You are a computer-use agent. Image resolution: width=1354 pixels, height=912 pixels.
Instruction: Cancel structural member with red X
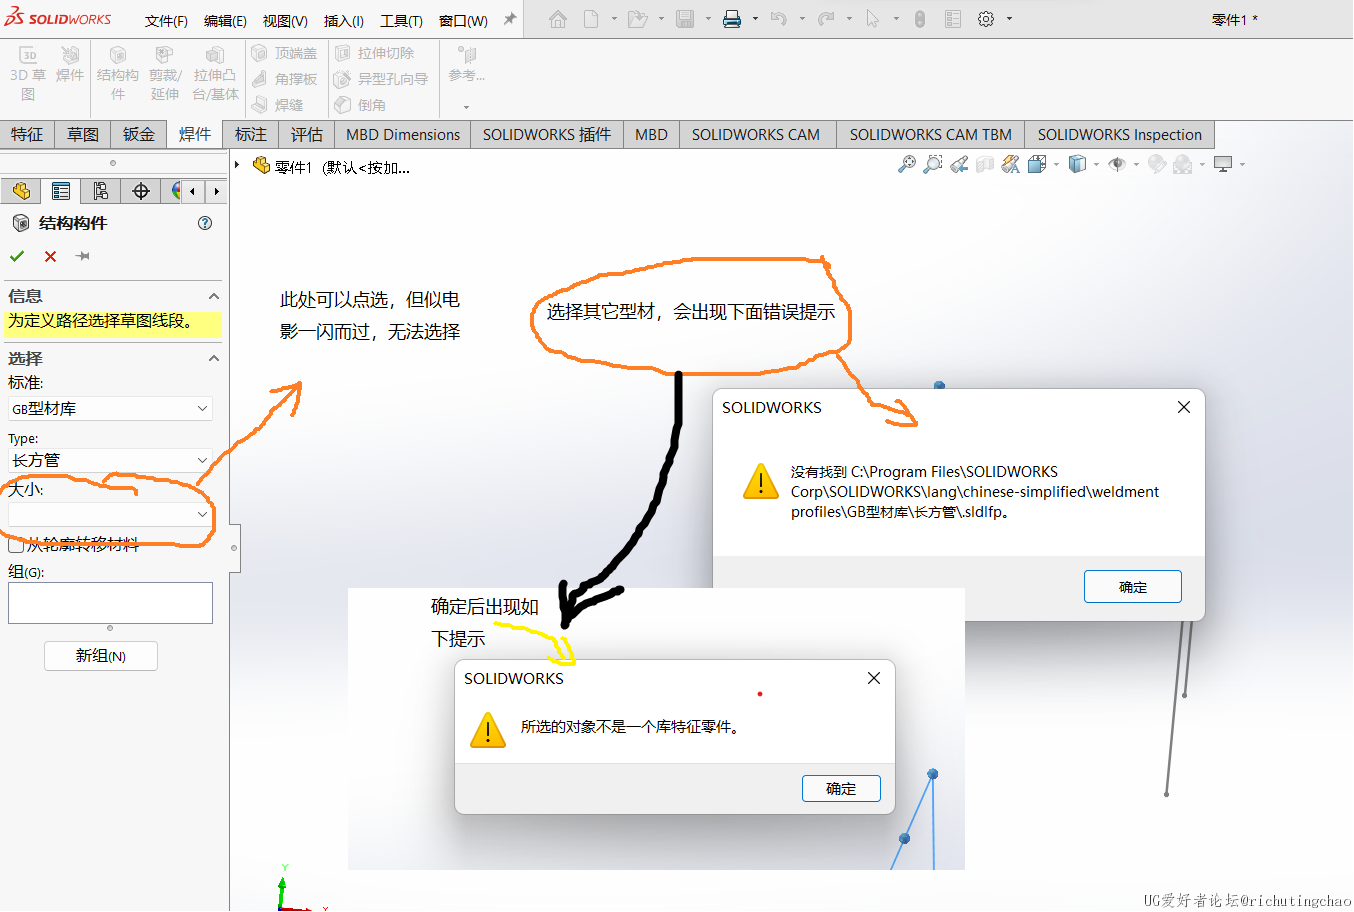tap(50, 257)
